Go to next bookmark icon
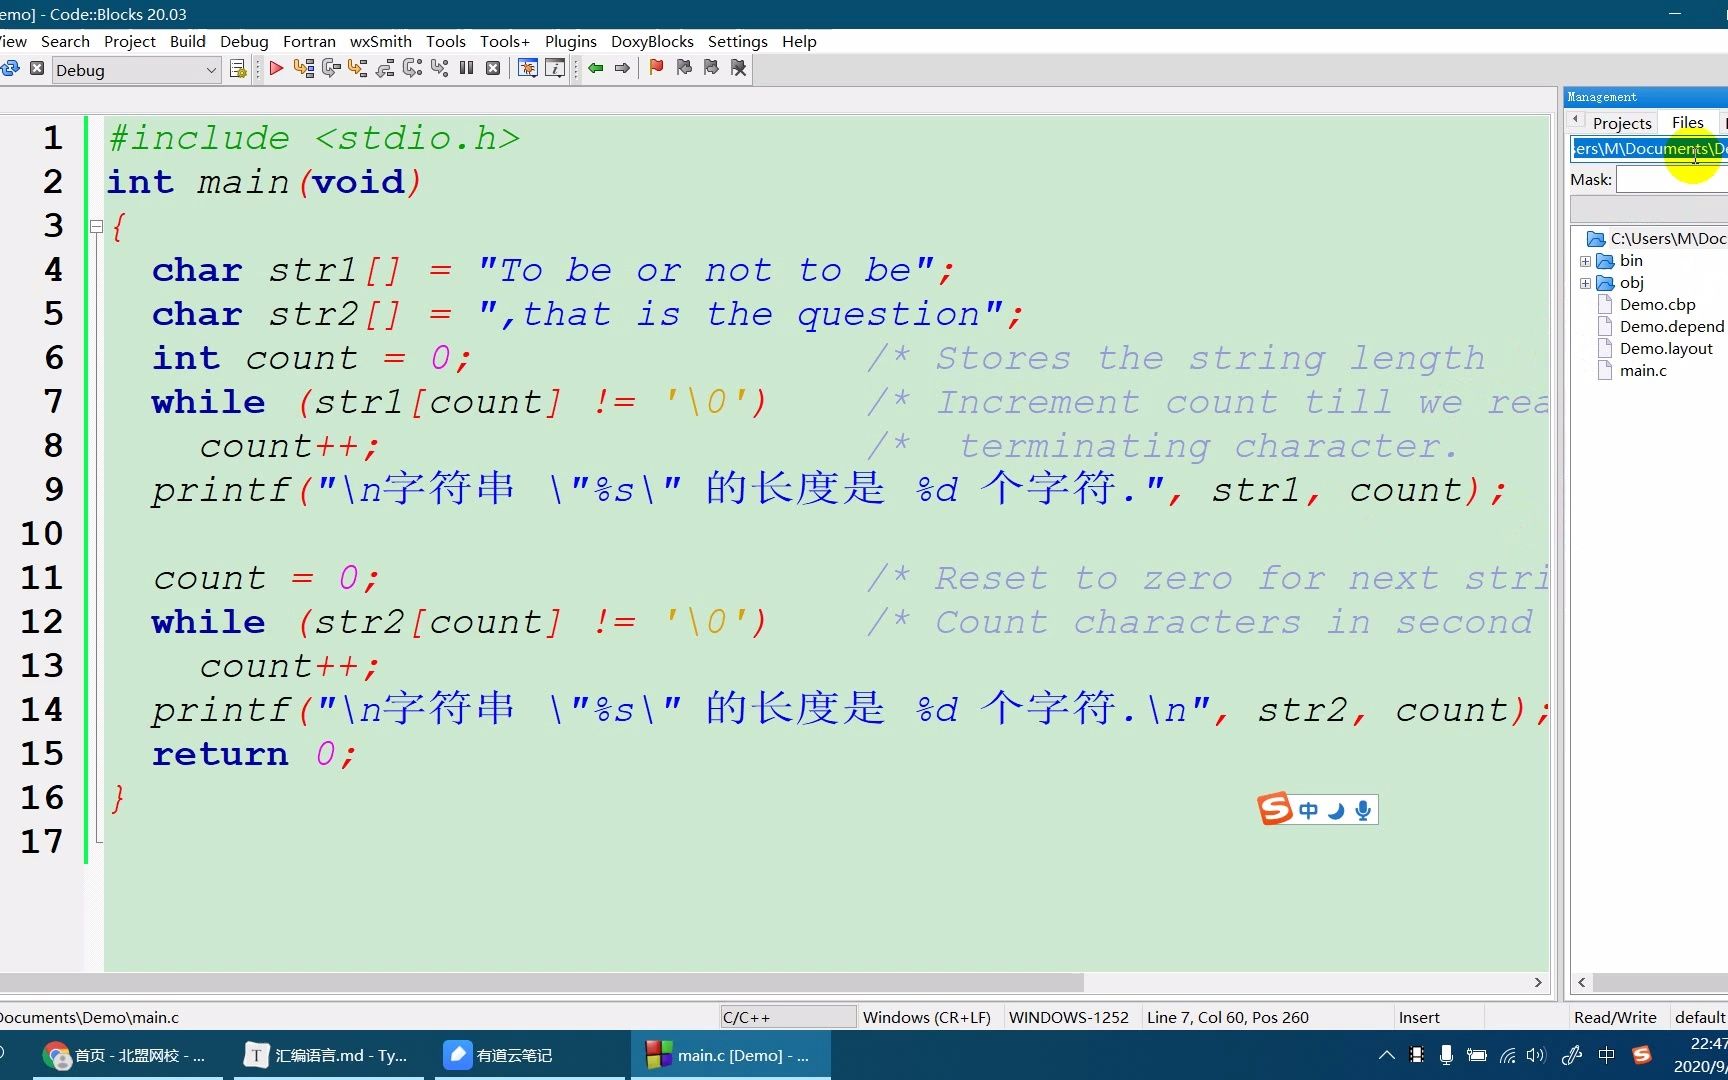The image size is (1728, 1080). pos(711,68)
